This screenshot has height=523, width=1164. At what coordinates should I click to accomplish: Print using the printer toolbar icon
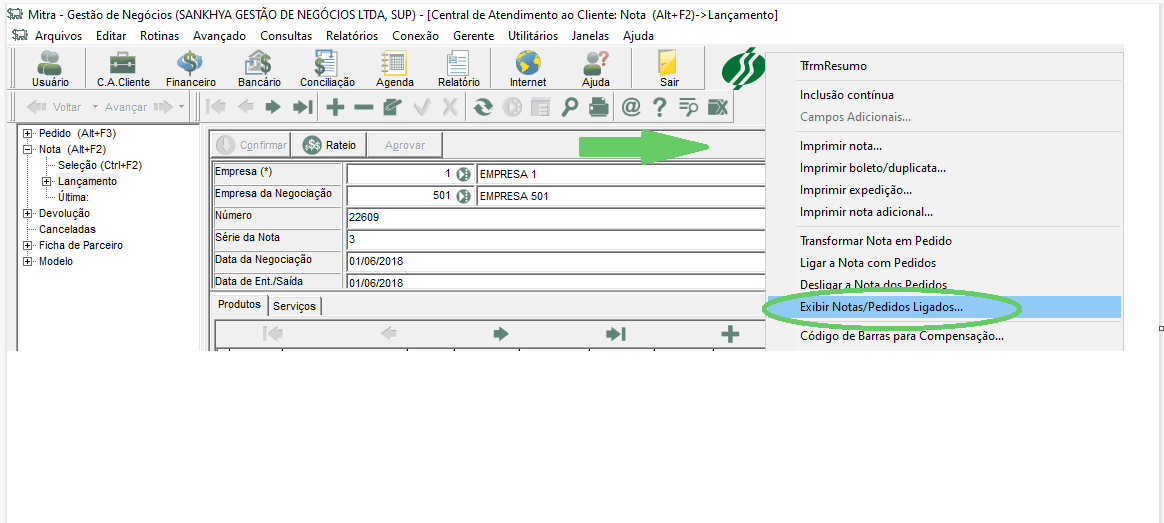[x=598, y=108]
